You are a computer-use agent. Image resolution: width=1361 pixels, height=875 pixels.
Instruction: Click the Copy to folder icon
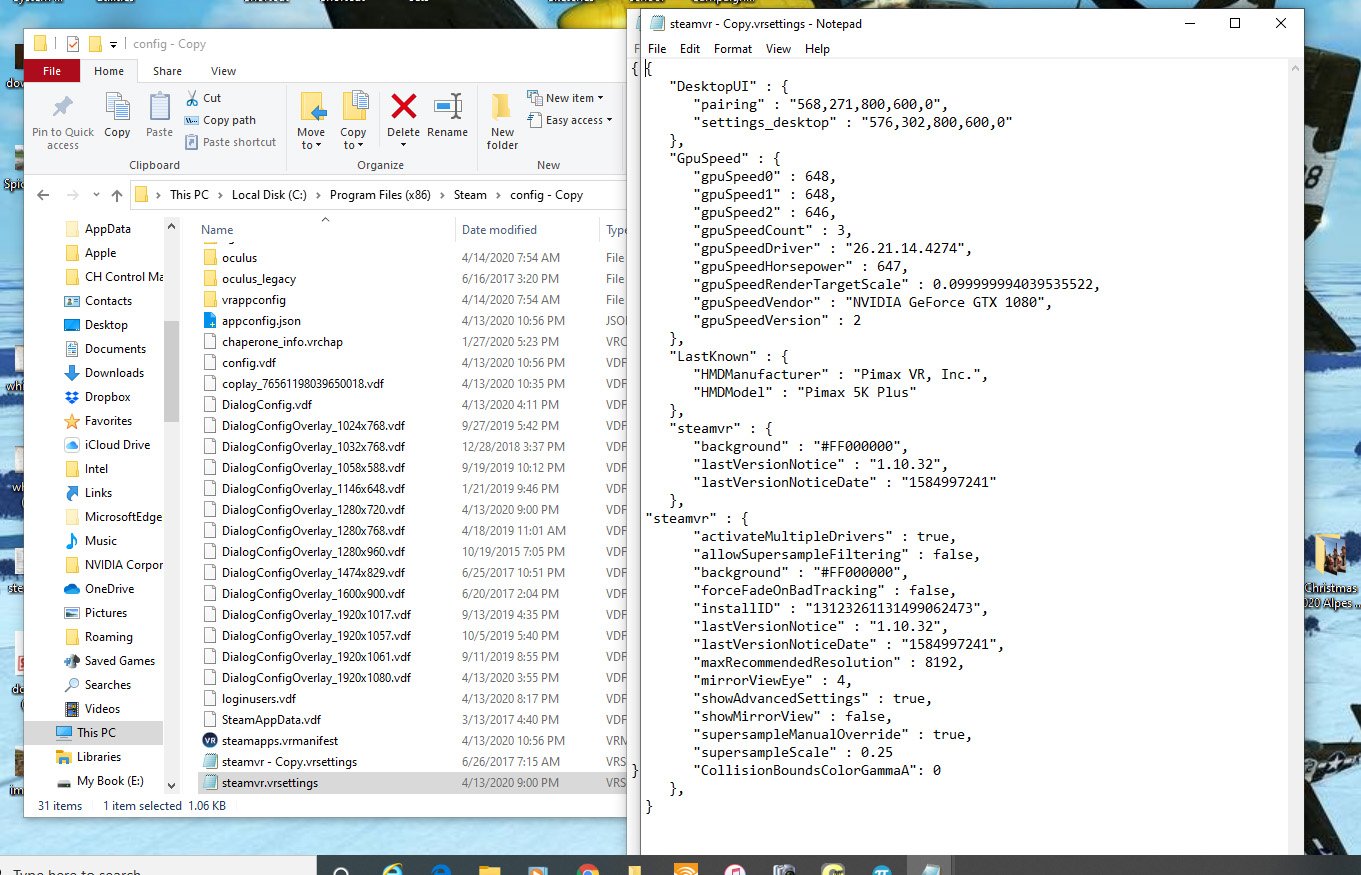[x=354, y=107]
